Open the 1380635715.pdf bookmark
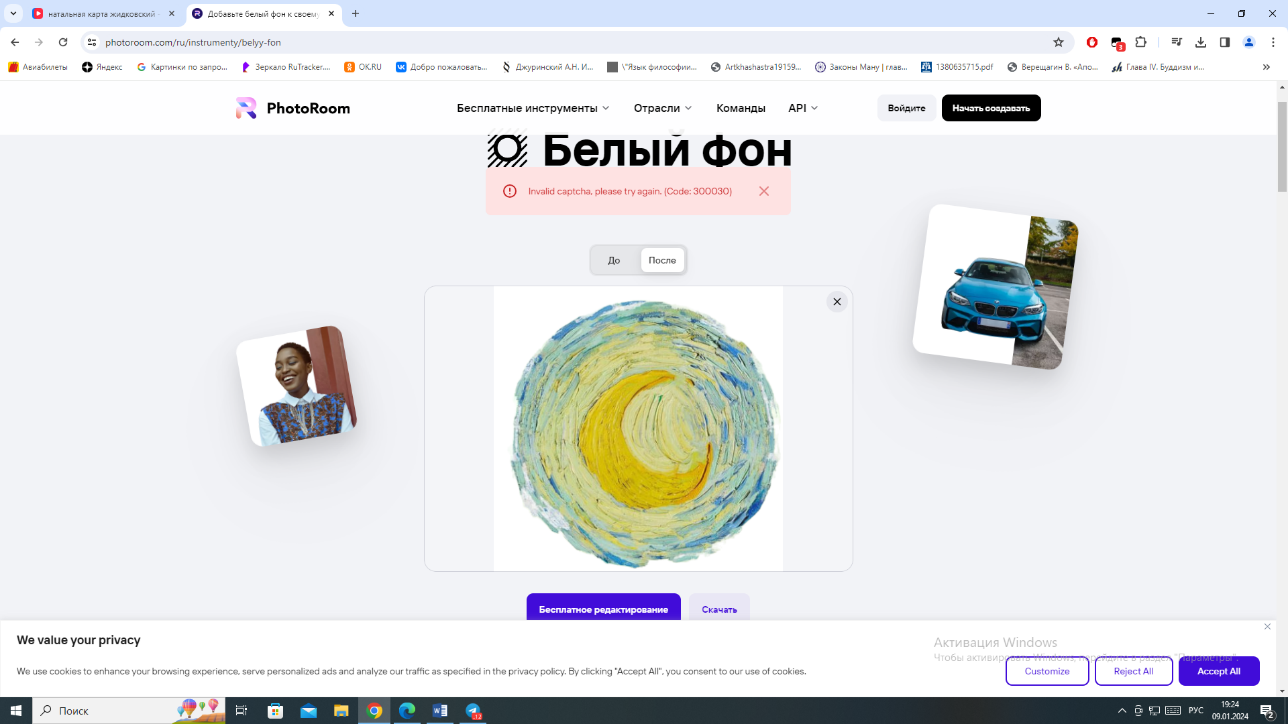 click(x=957, y=67)
